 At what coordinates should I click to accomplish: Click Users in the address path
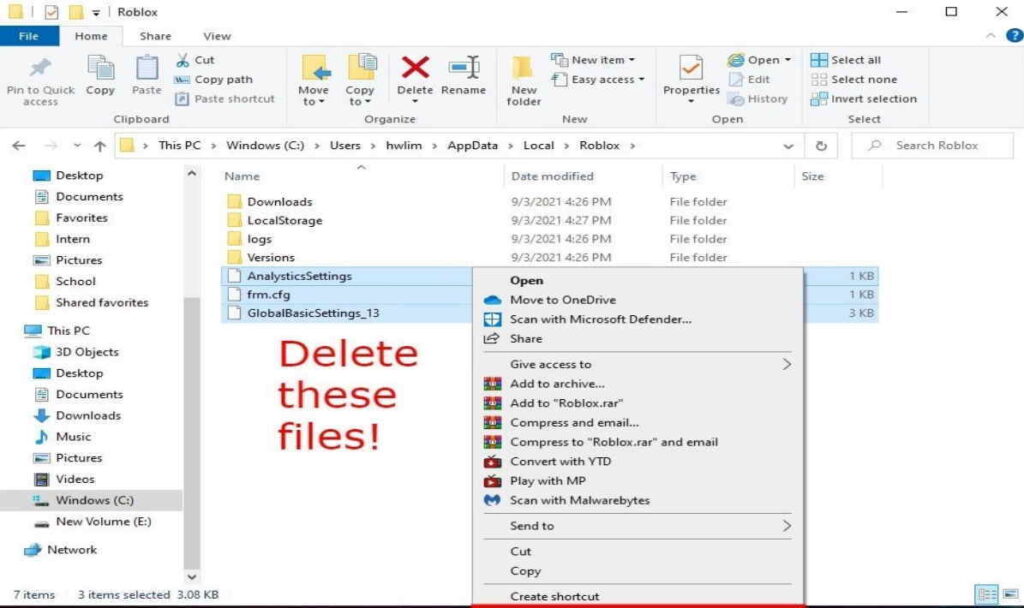345,146
